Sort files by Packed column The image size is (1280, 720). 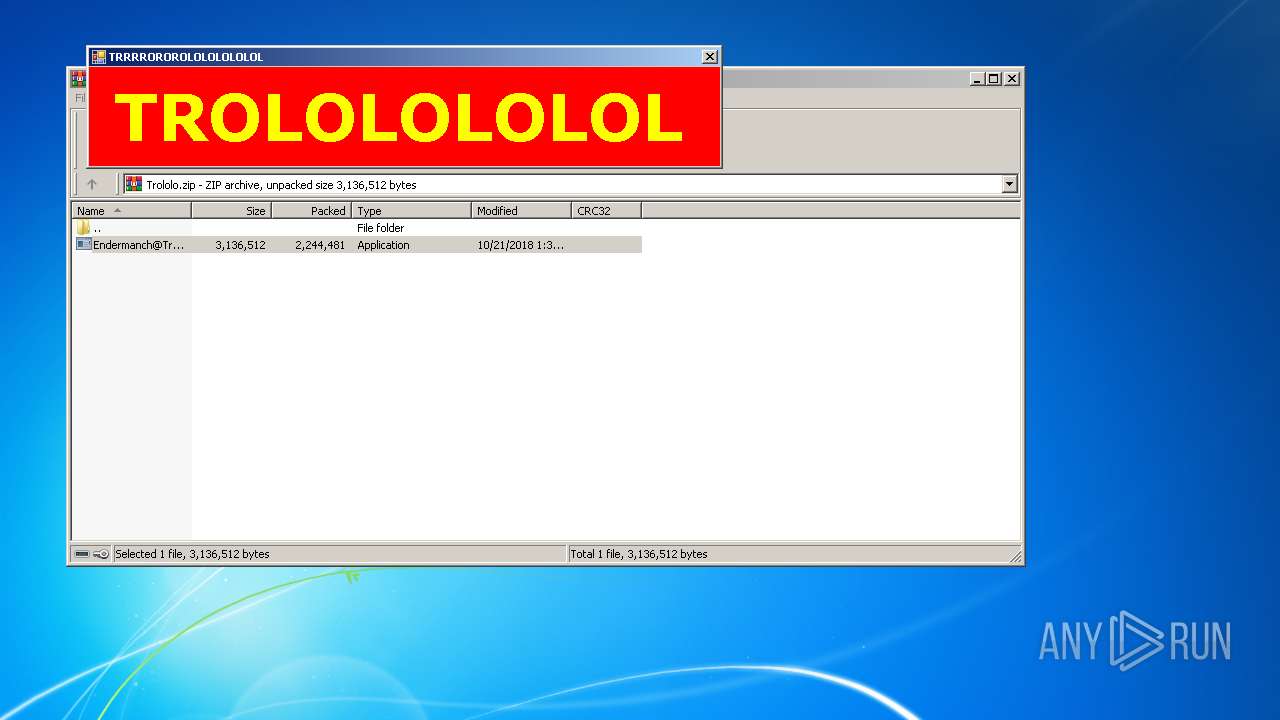click(x=311, y=211)
